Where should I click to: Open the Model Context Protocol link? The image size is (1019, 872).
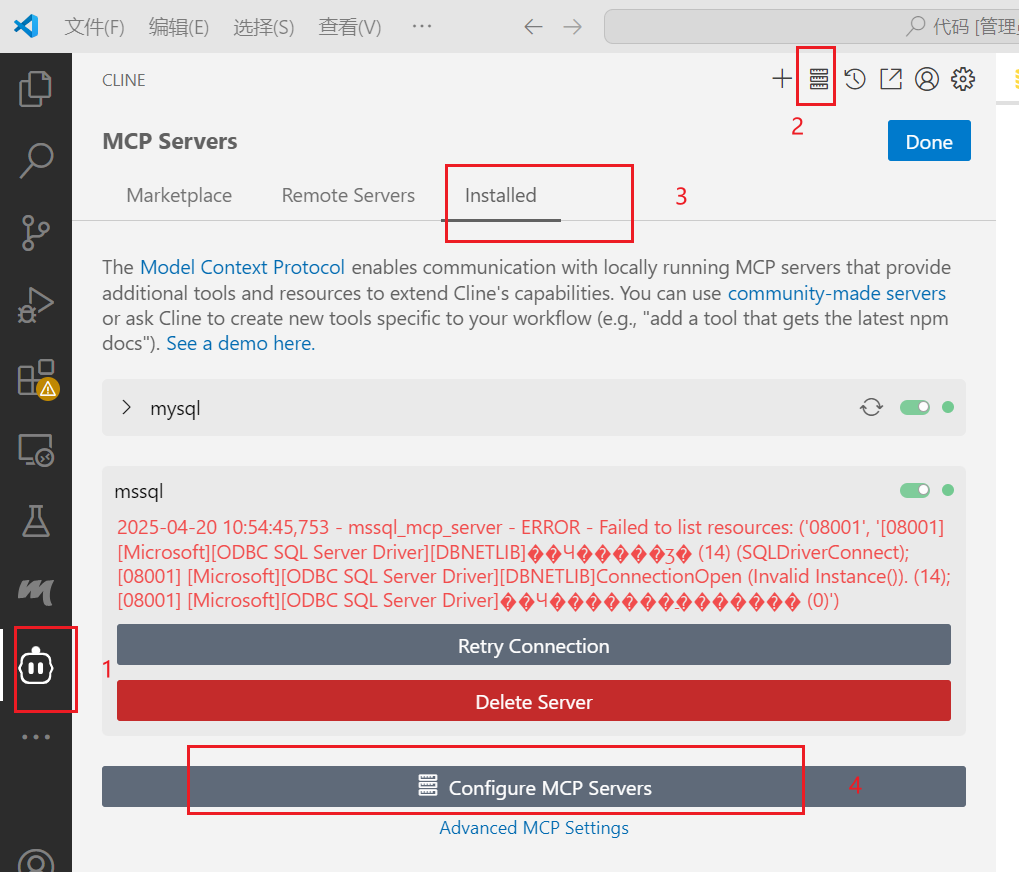click(242, 267)
